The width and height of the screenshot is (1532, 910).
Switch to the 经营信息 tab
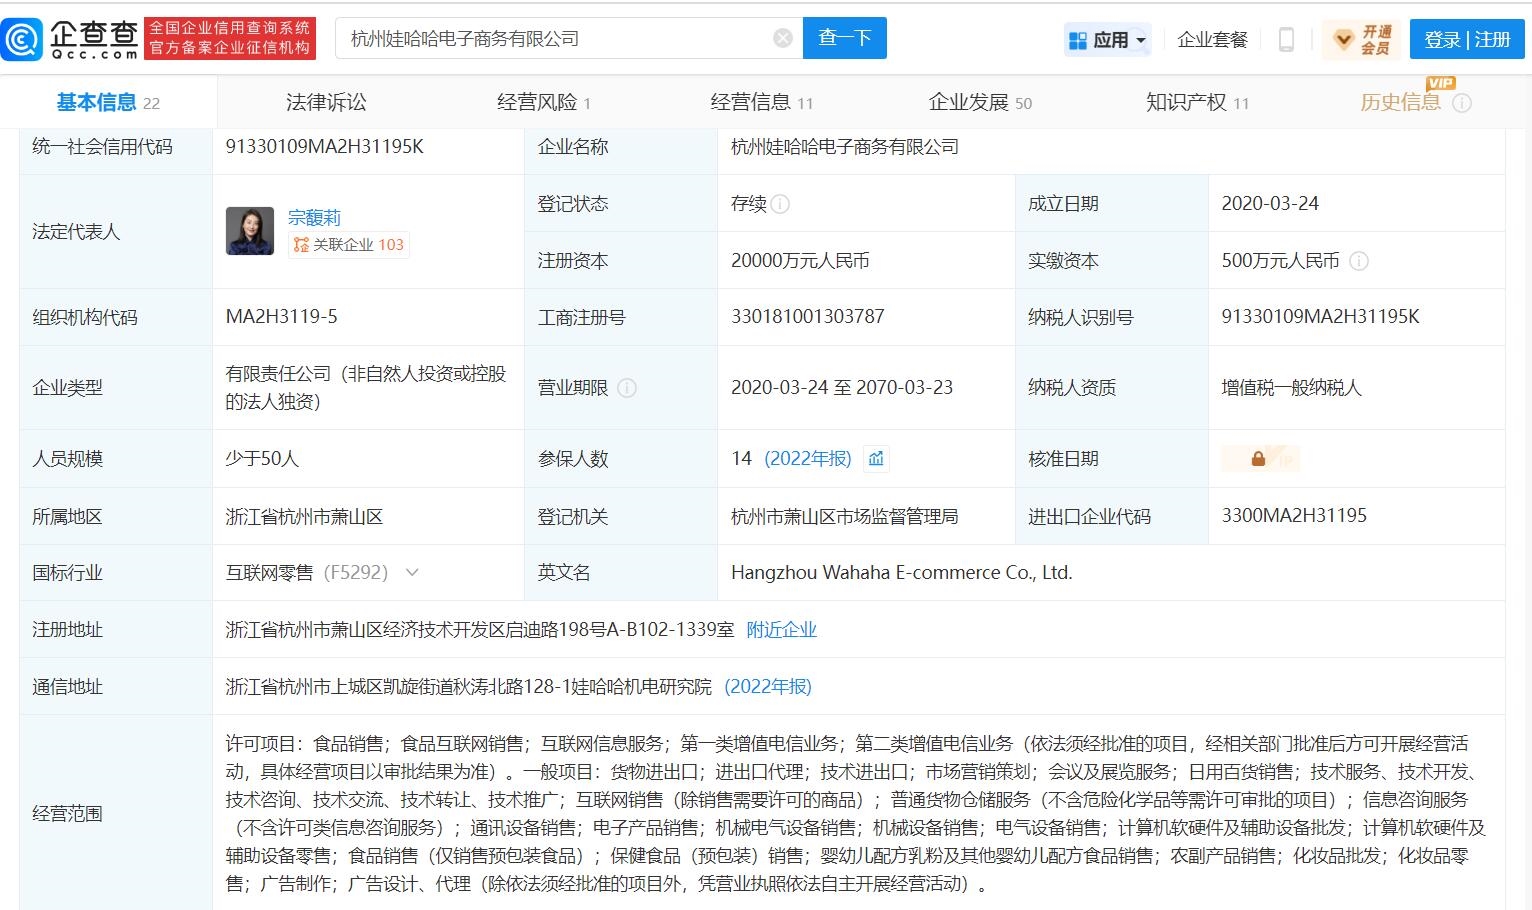(761, 102)
